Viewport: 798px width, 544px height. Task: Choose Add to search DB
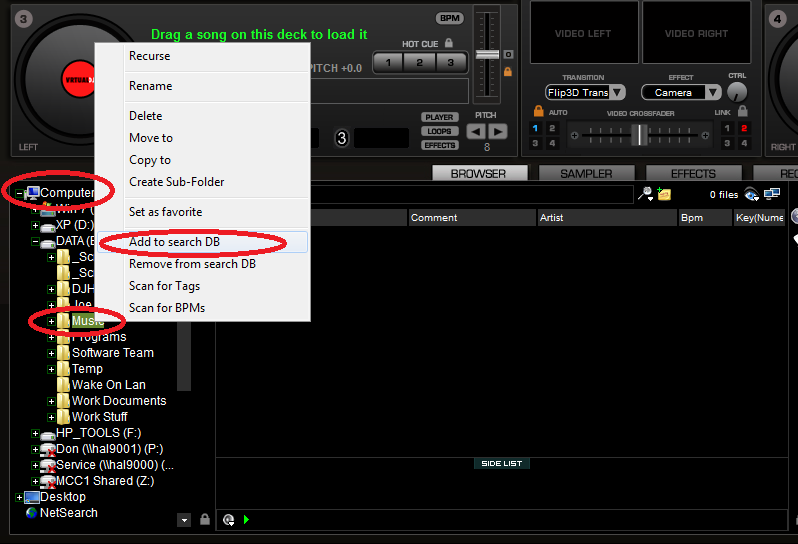coord(203,242)
